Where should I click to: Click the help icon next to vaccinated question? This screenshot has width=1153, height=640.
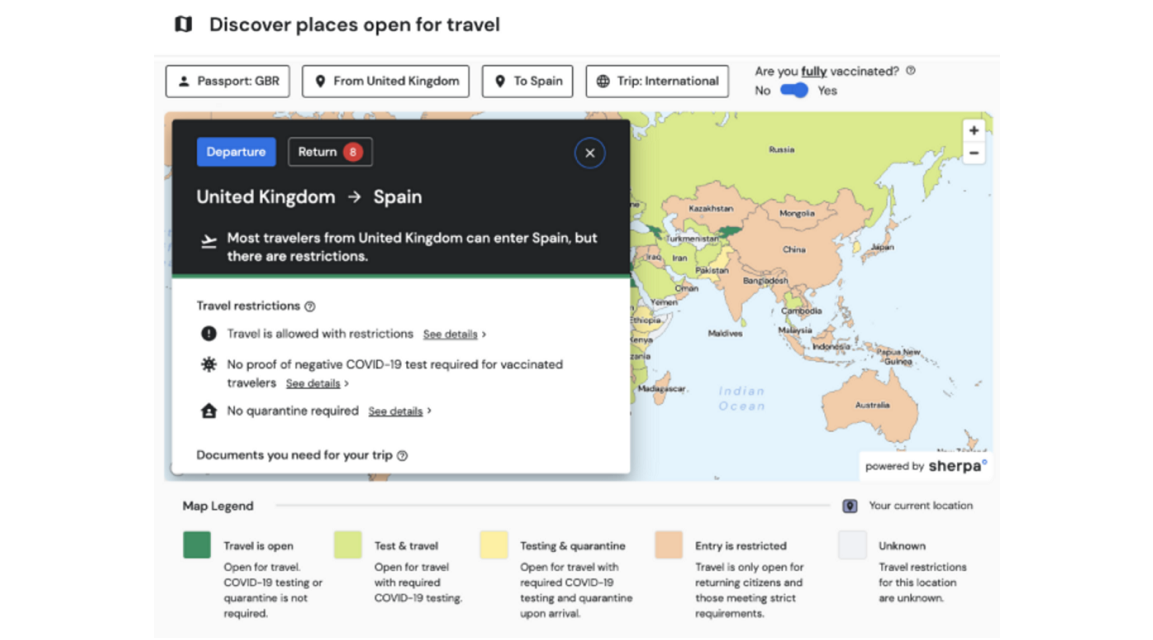coord(910,71)
